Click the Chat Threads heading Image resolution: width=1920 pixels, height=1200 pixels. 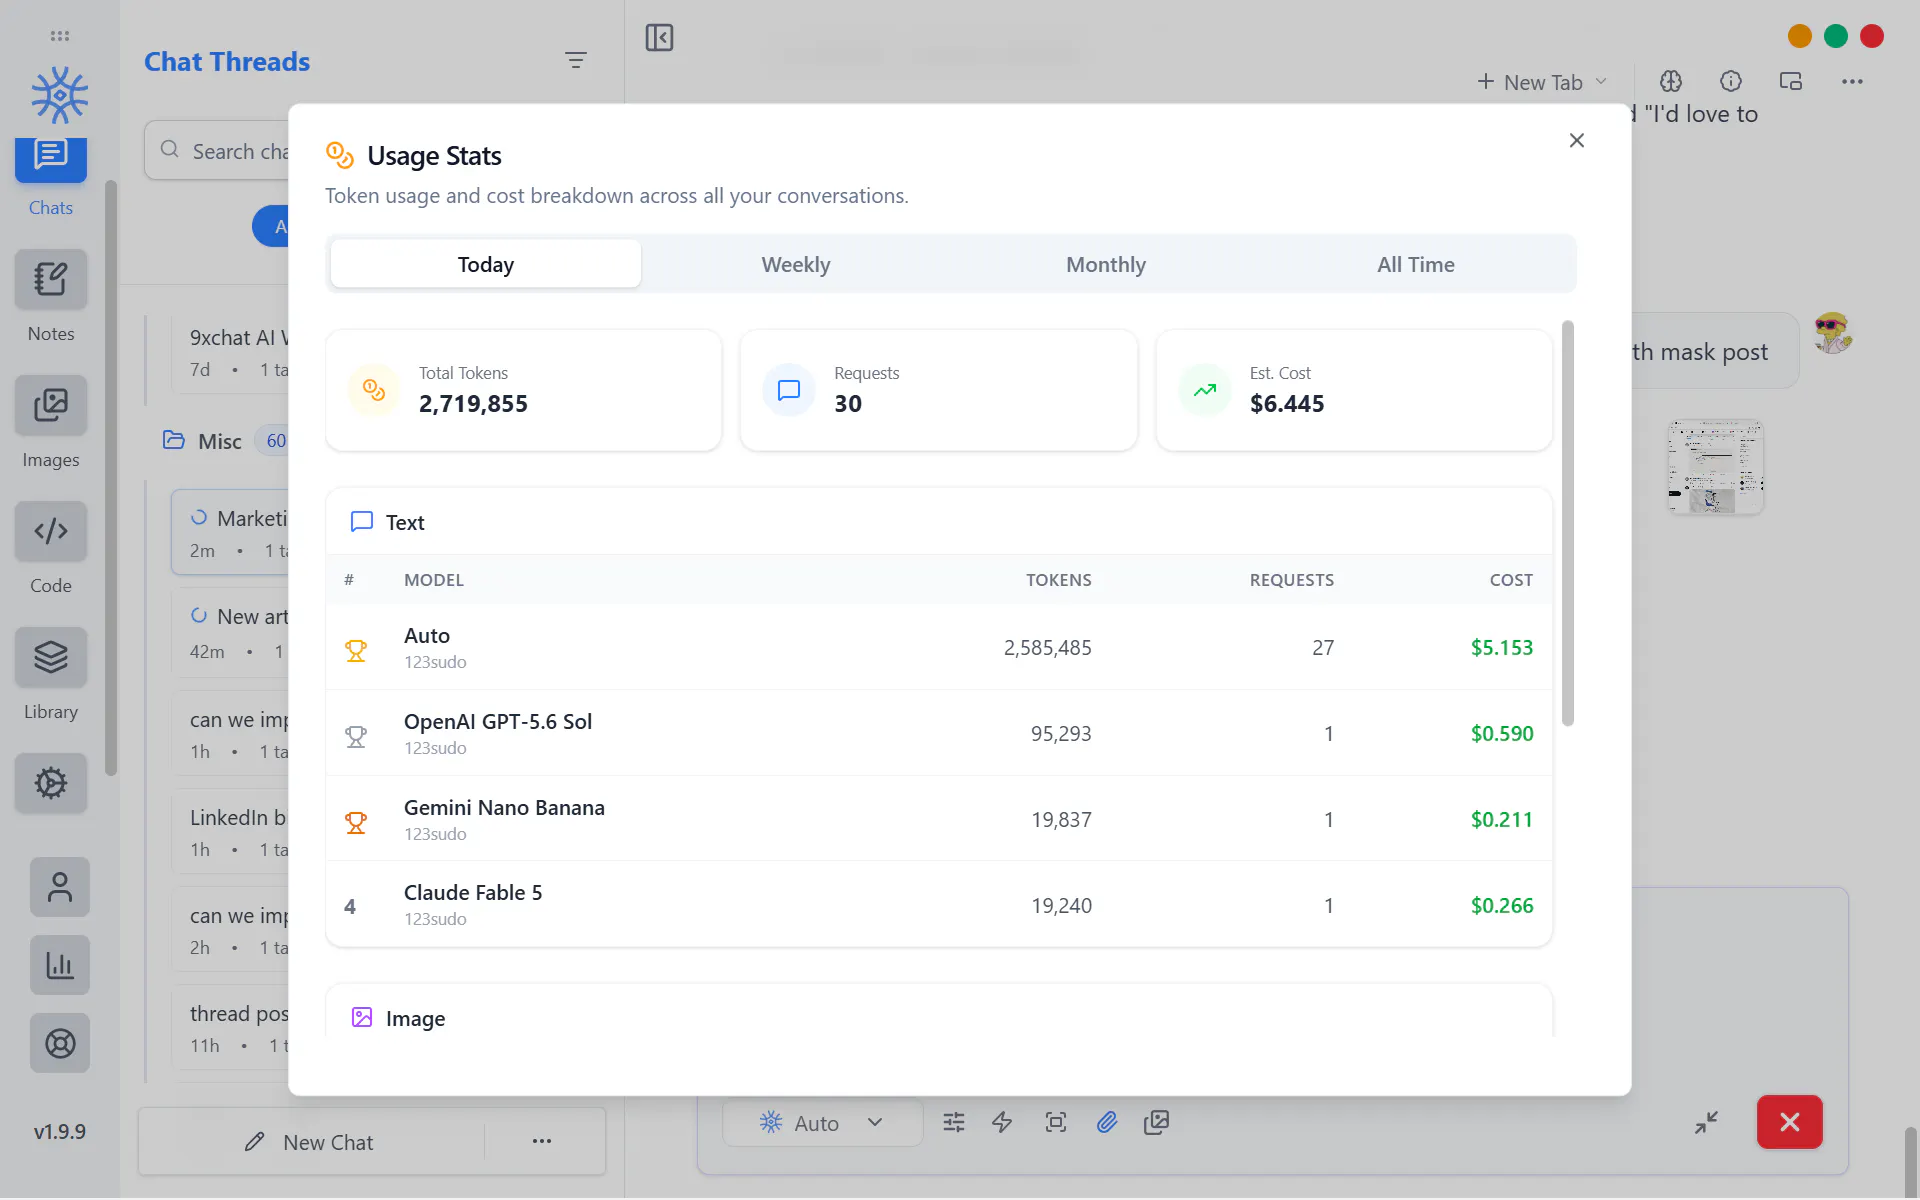coord(227,61)
